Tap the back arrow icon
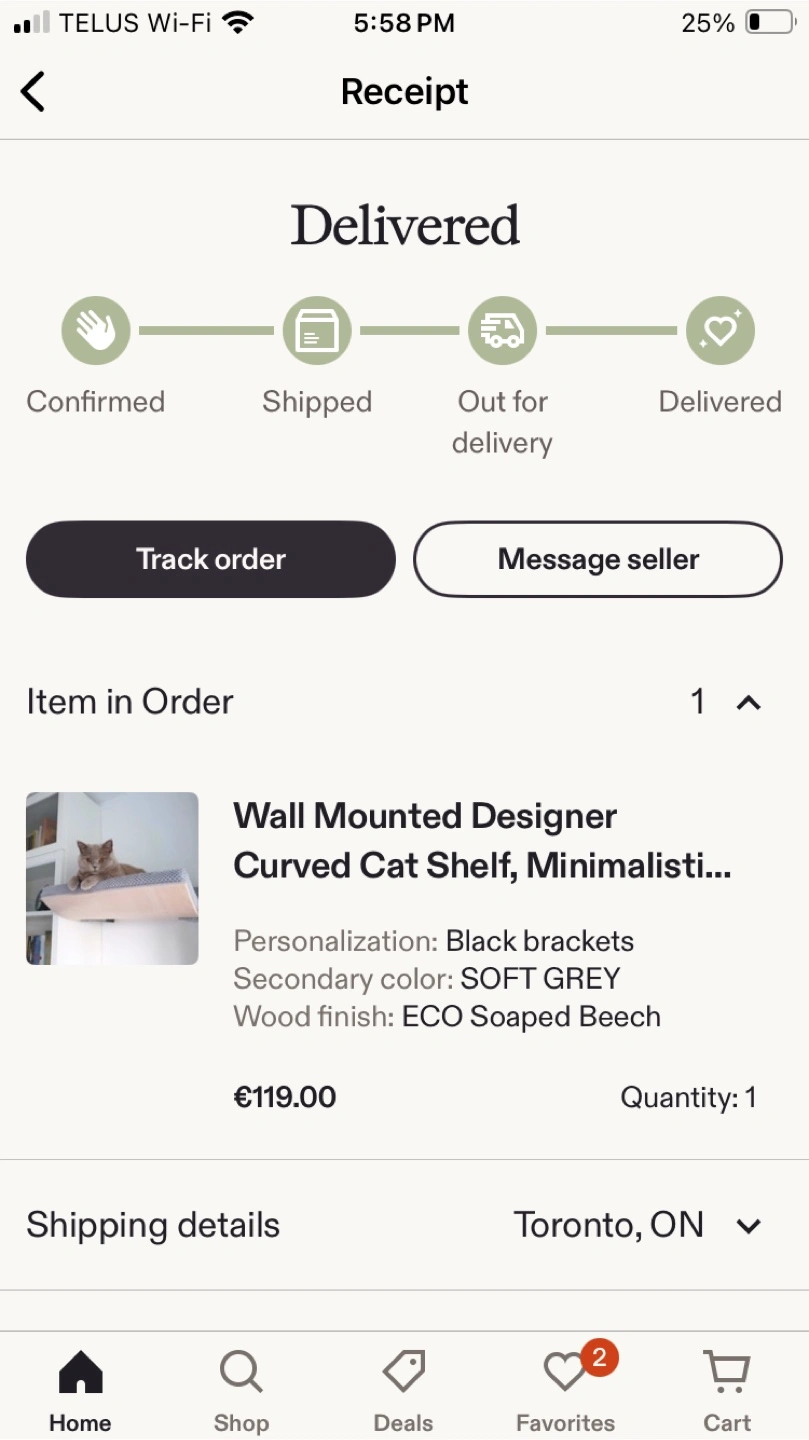 click(33, 92)
